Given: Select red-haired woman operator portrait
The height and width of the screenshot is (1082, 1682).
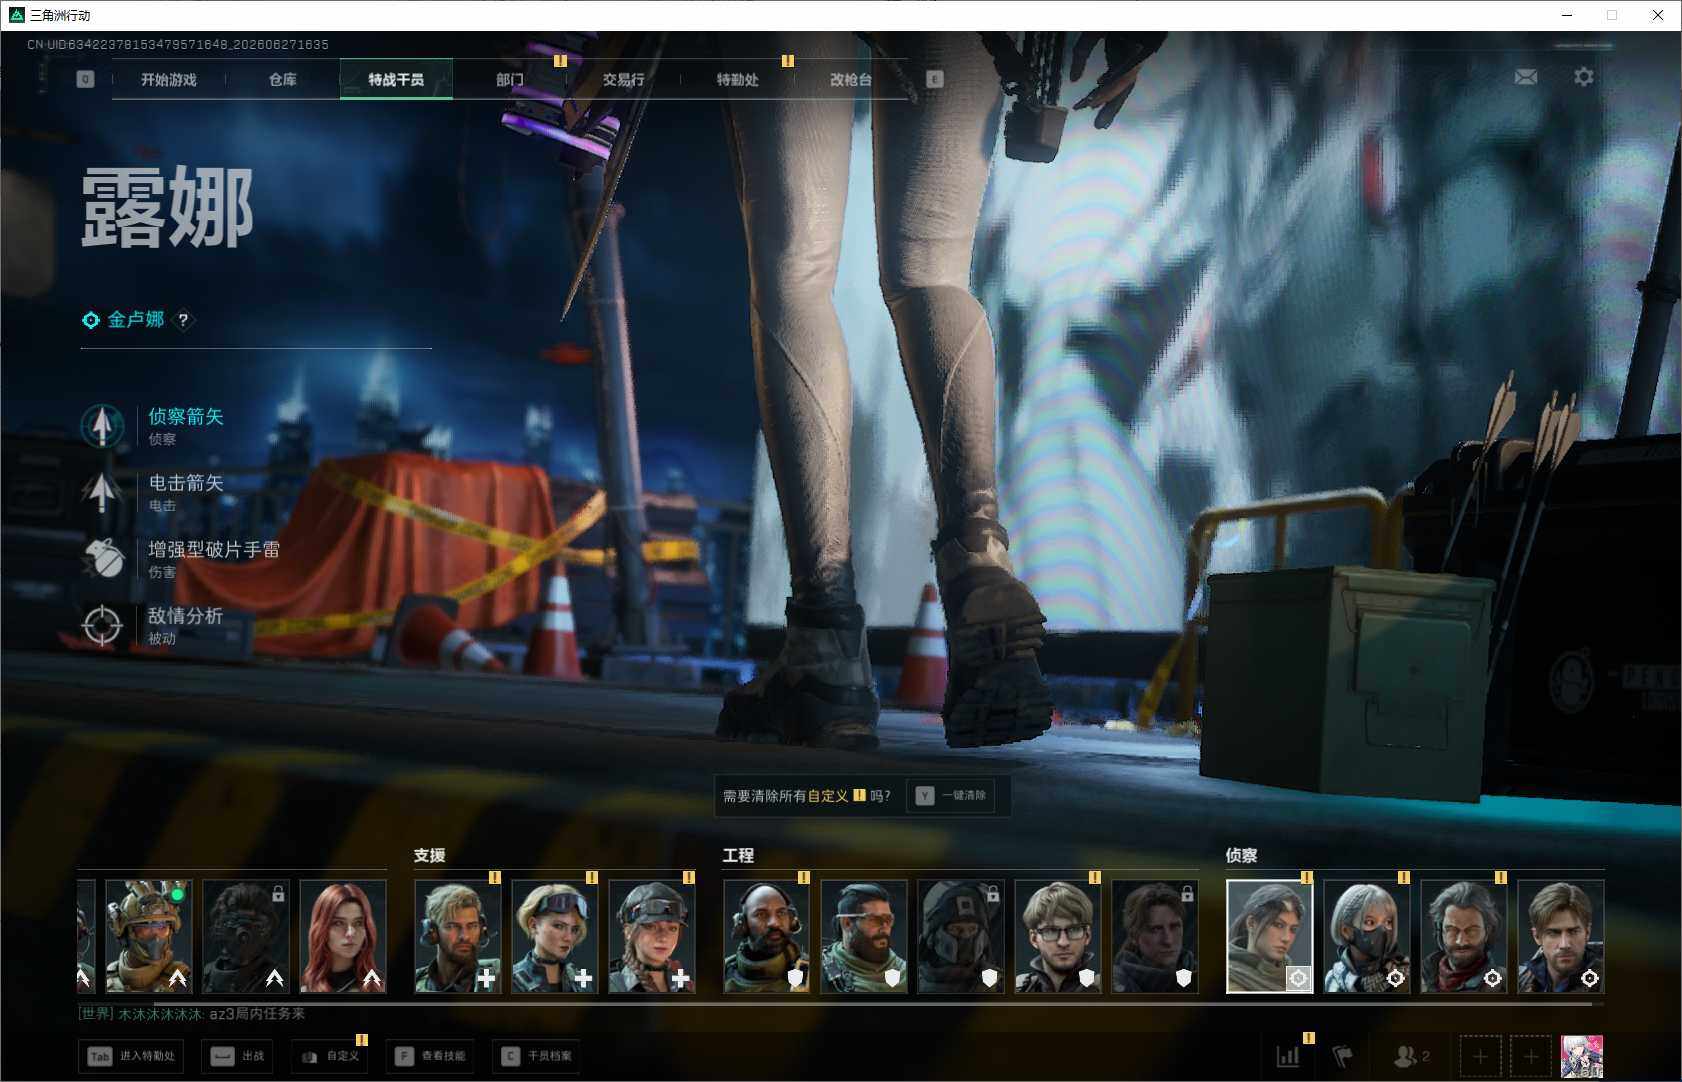Looking at the screenshot, I should (343, 936).
